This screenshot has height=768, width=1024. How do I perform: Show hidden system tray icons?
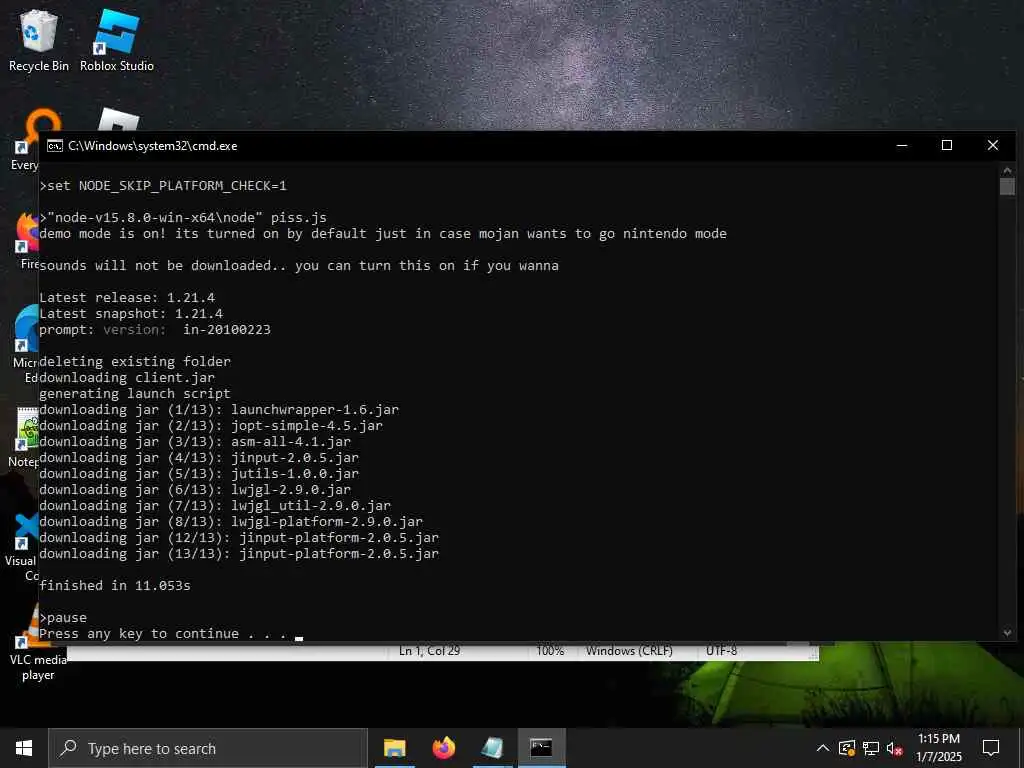point(823,748)
